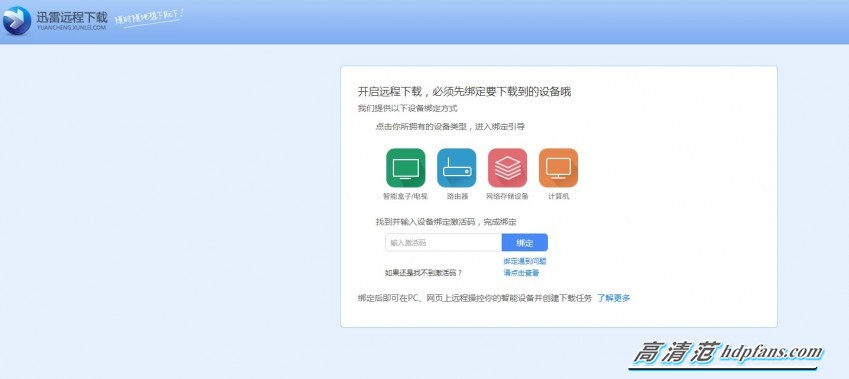Open the 绑定遇到问题 help link

(x=525, y=261)
